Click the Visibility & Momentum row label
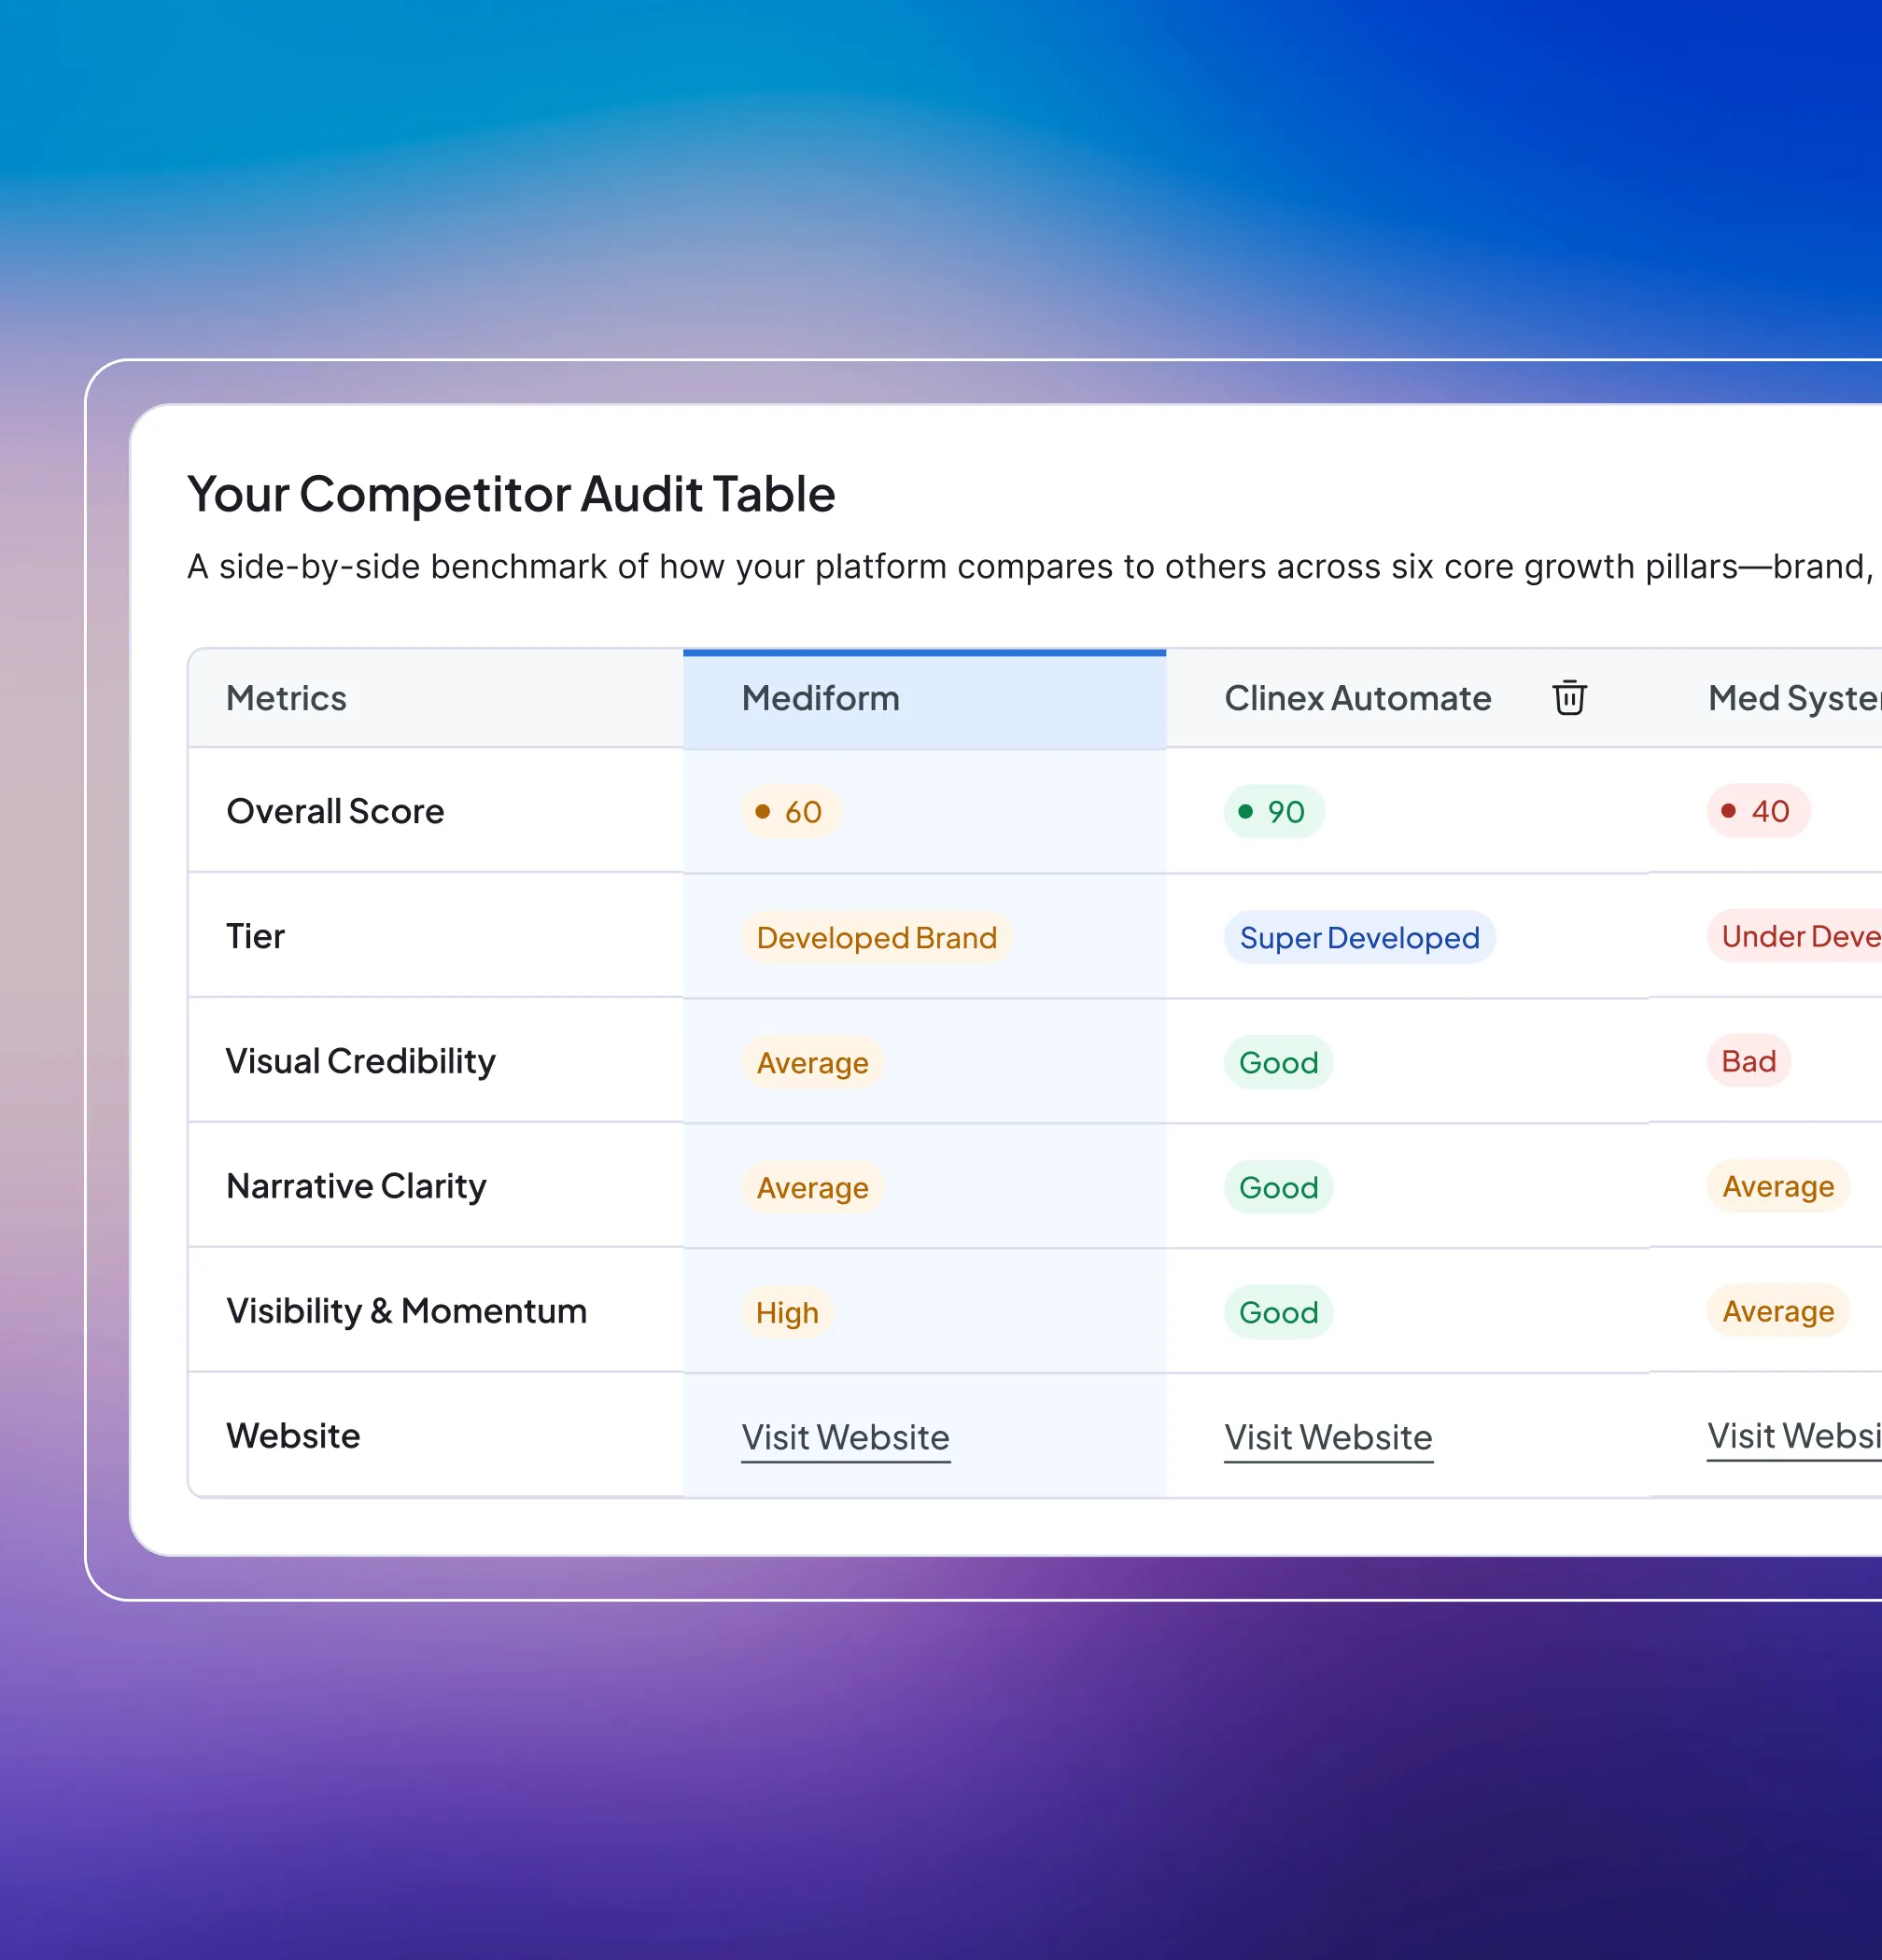 406,1311
